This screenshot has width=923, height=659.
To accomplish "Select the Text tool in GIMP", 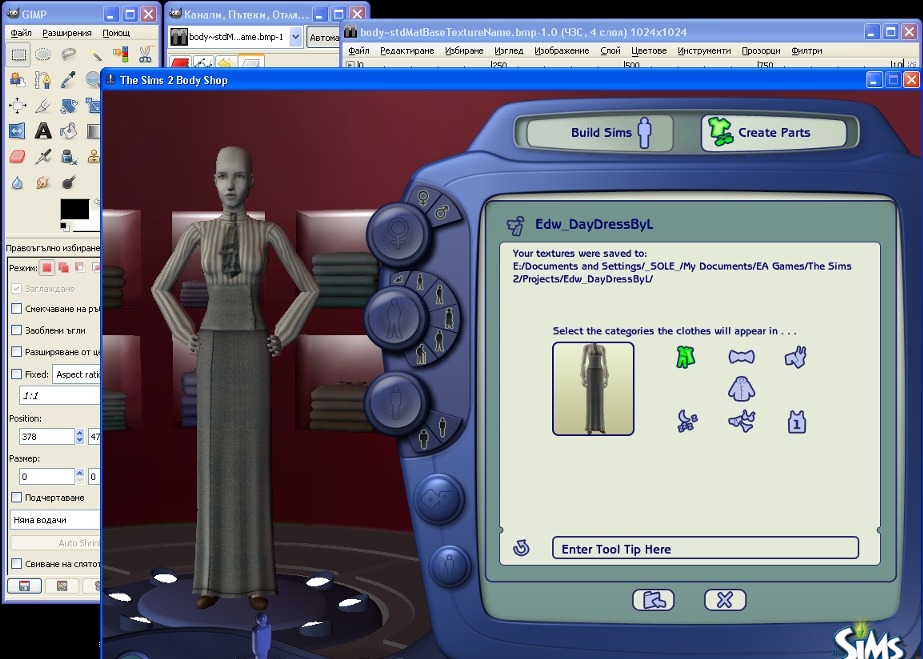I will coord(43,131).
